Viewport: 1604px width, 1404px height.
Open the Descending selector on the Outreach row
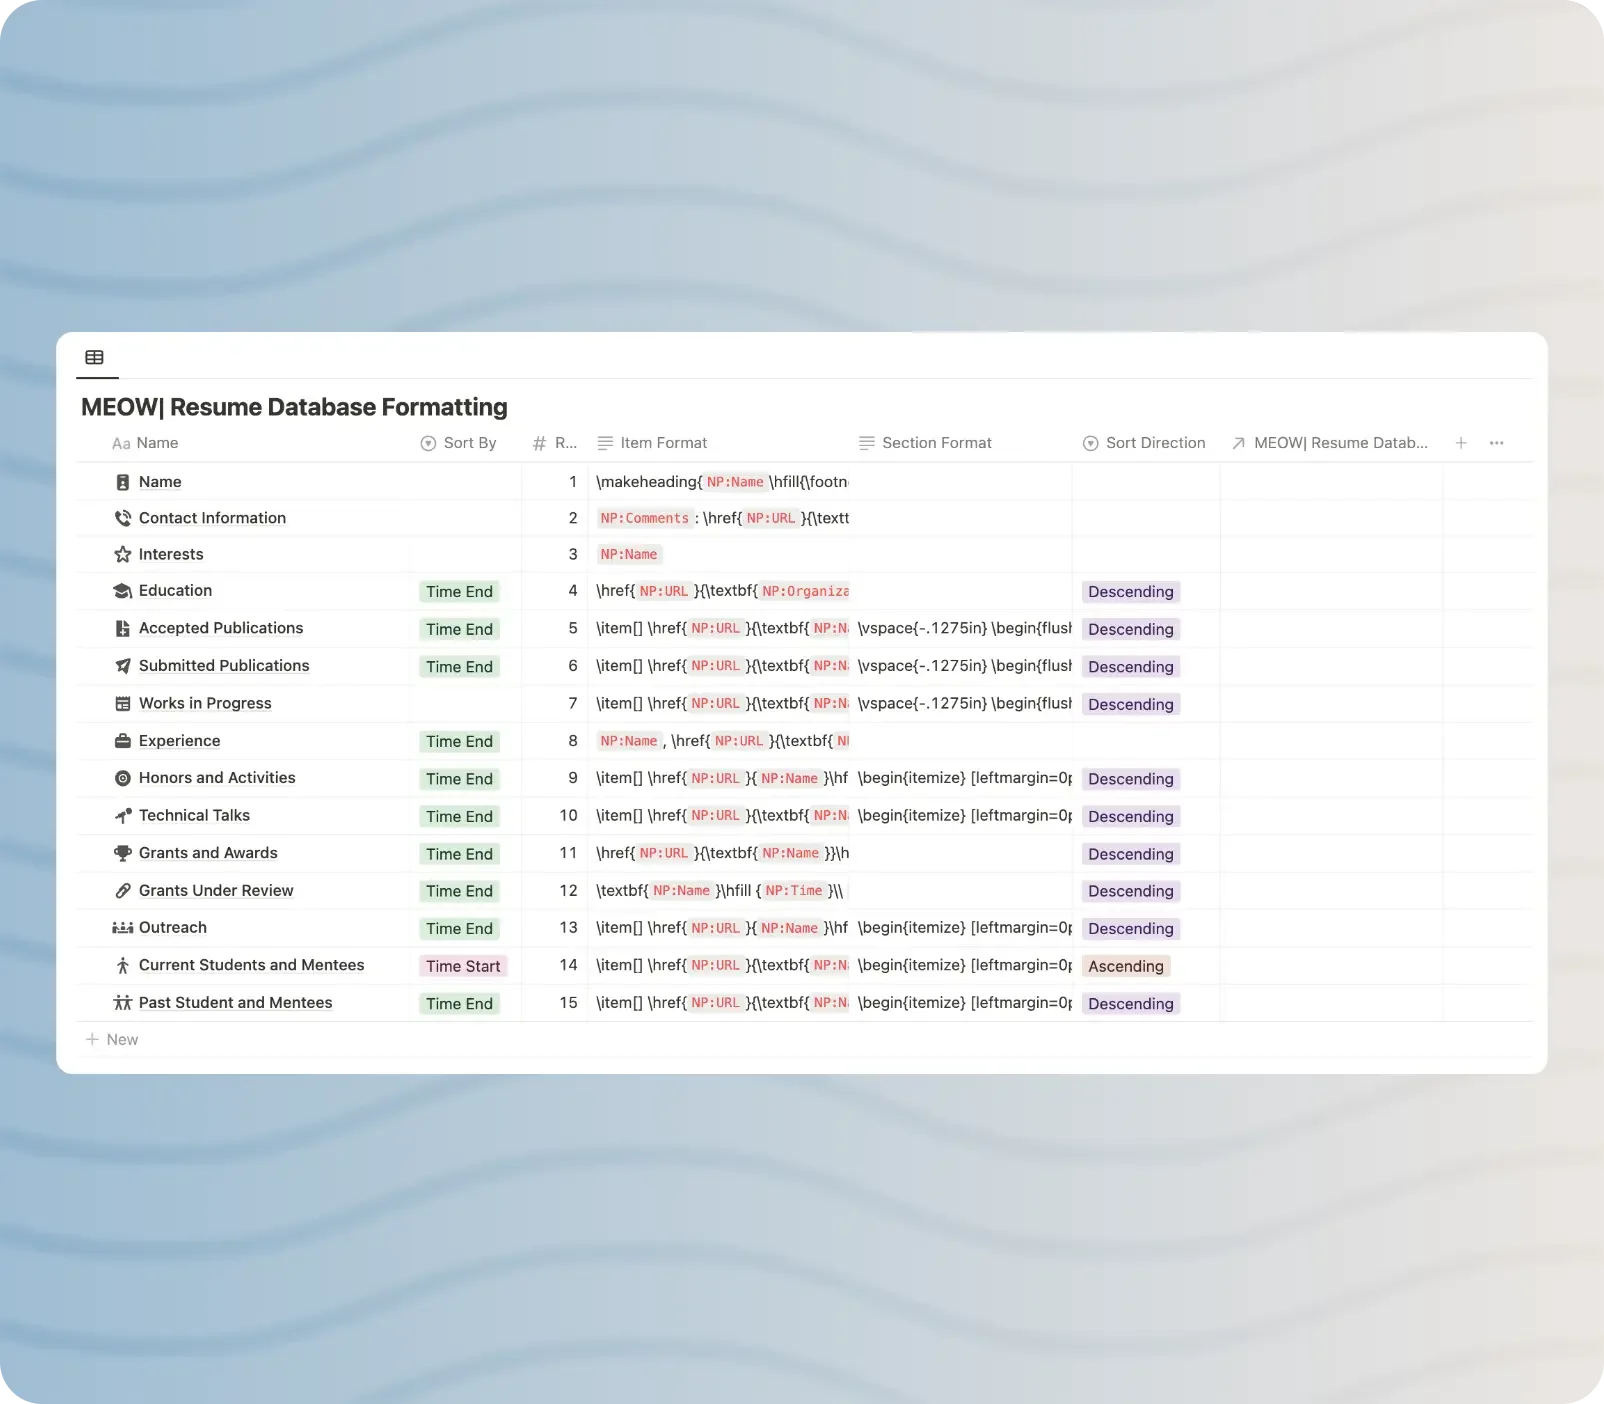(x=1130, y=928)
